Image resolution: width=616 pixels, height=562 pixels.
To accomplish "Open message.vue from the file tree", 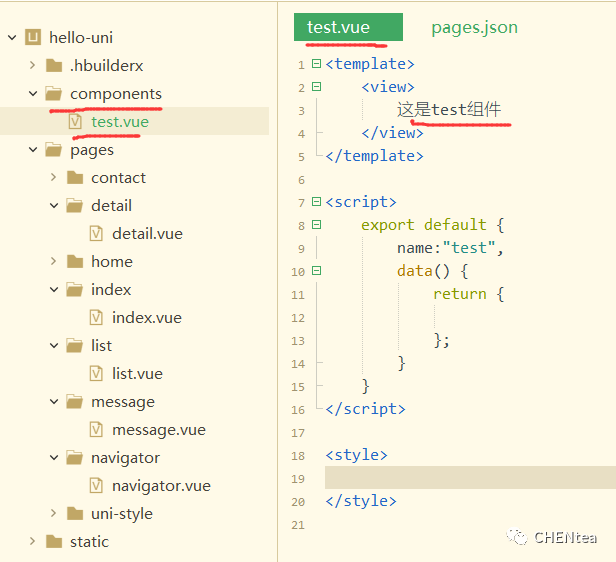I will [x=158, y=430].
